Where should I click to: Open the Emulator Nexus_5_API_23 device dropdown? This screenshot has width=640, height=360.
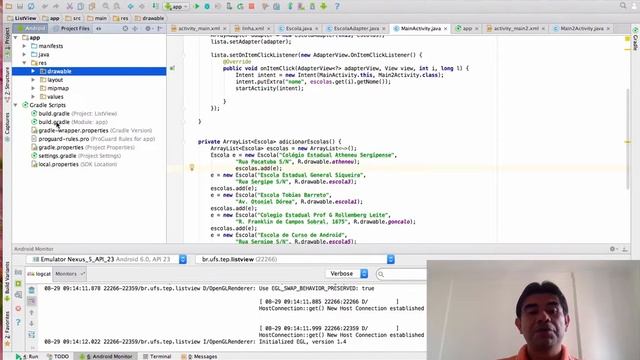pyautogui.click(x=183, y=259)
